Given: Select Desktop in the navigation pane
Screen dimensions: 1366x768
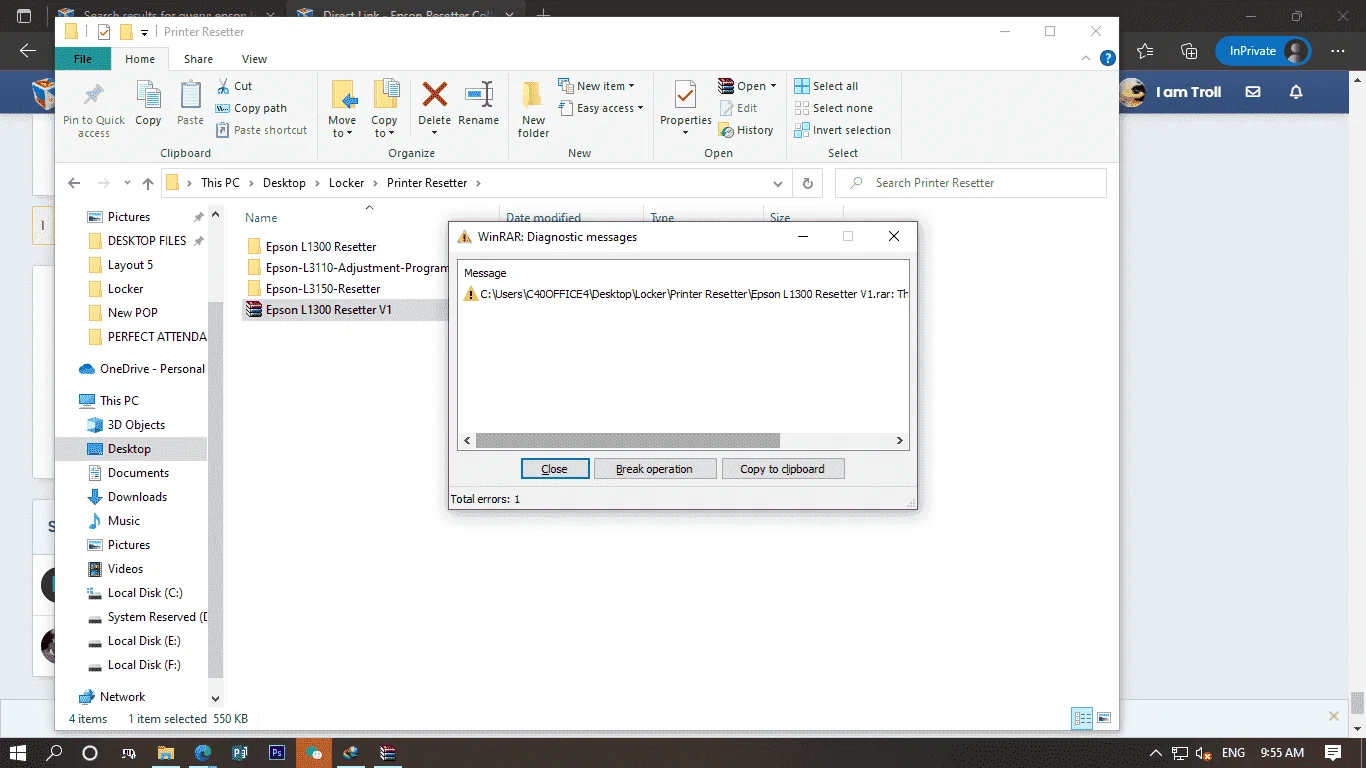Looking at the screenshot, I should tap(129, 449).
